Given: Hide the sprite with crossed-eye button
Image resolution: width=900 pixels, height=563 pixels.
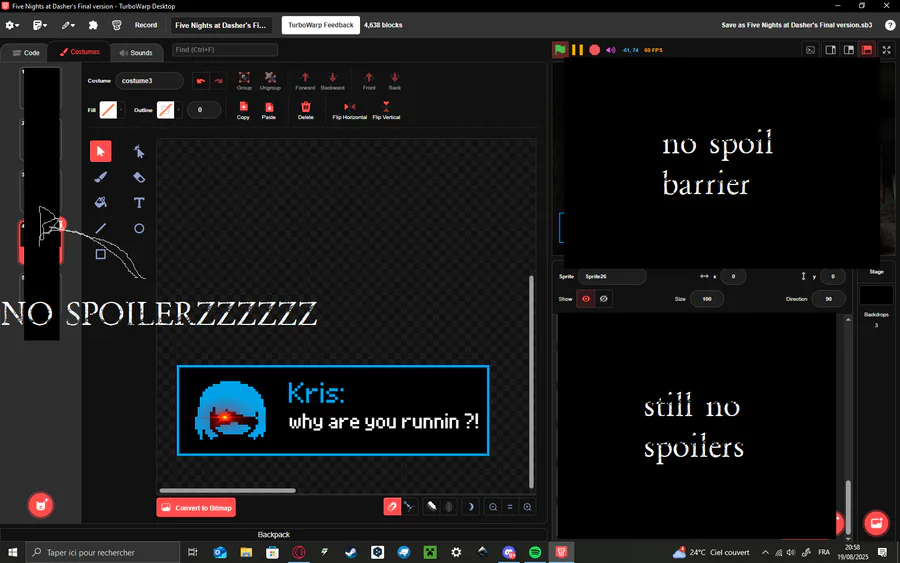Looking at the screenshot, I should pyautogui.click(x=603, y=298).
